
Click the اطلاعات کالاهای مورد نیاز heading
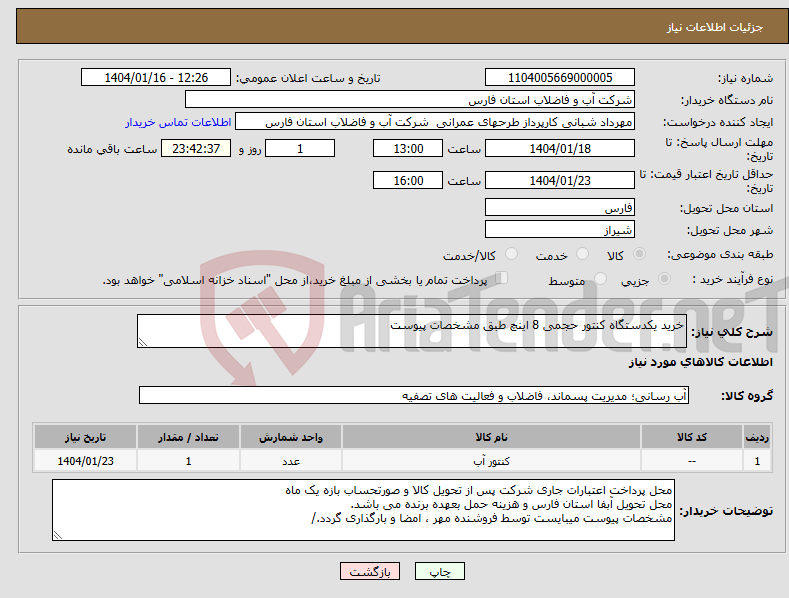tap(700, 362)
